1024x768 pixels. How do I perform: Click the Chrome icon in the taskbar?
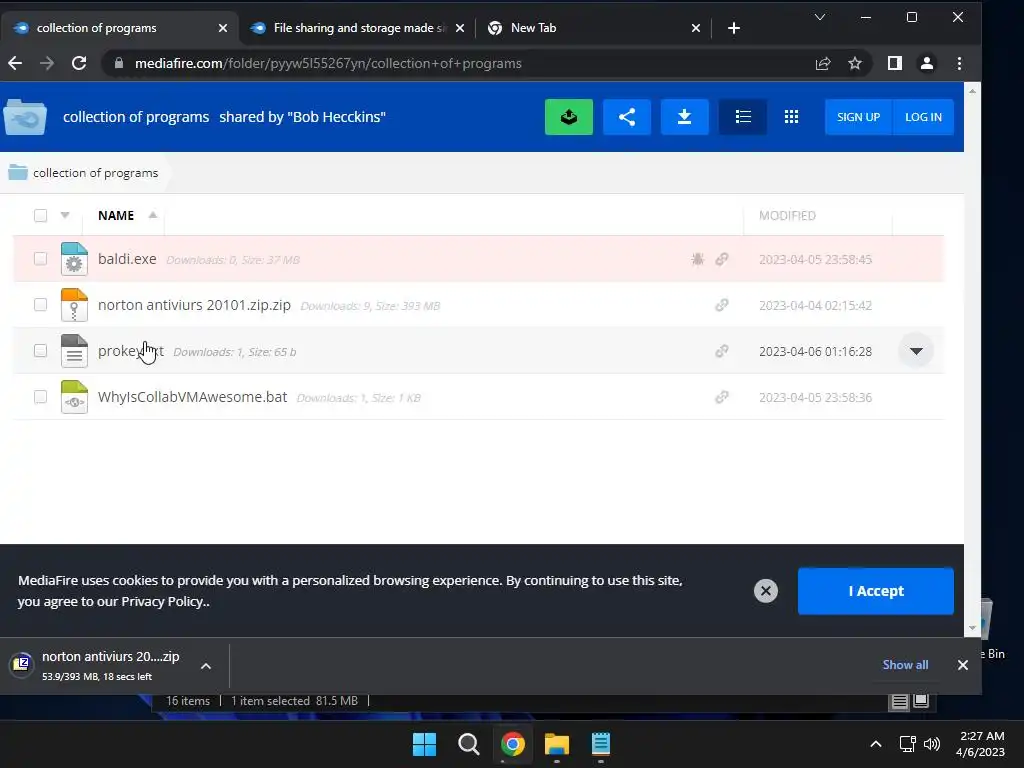(513, 744)
